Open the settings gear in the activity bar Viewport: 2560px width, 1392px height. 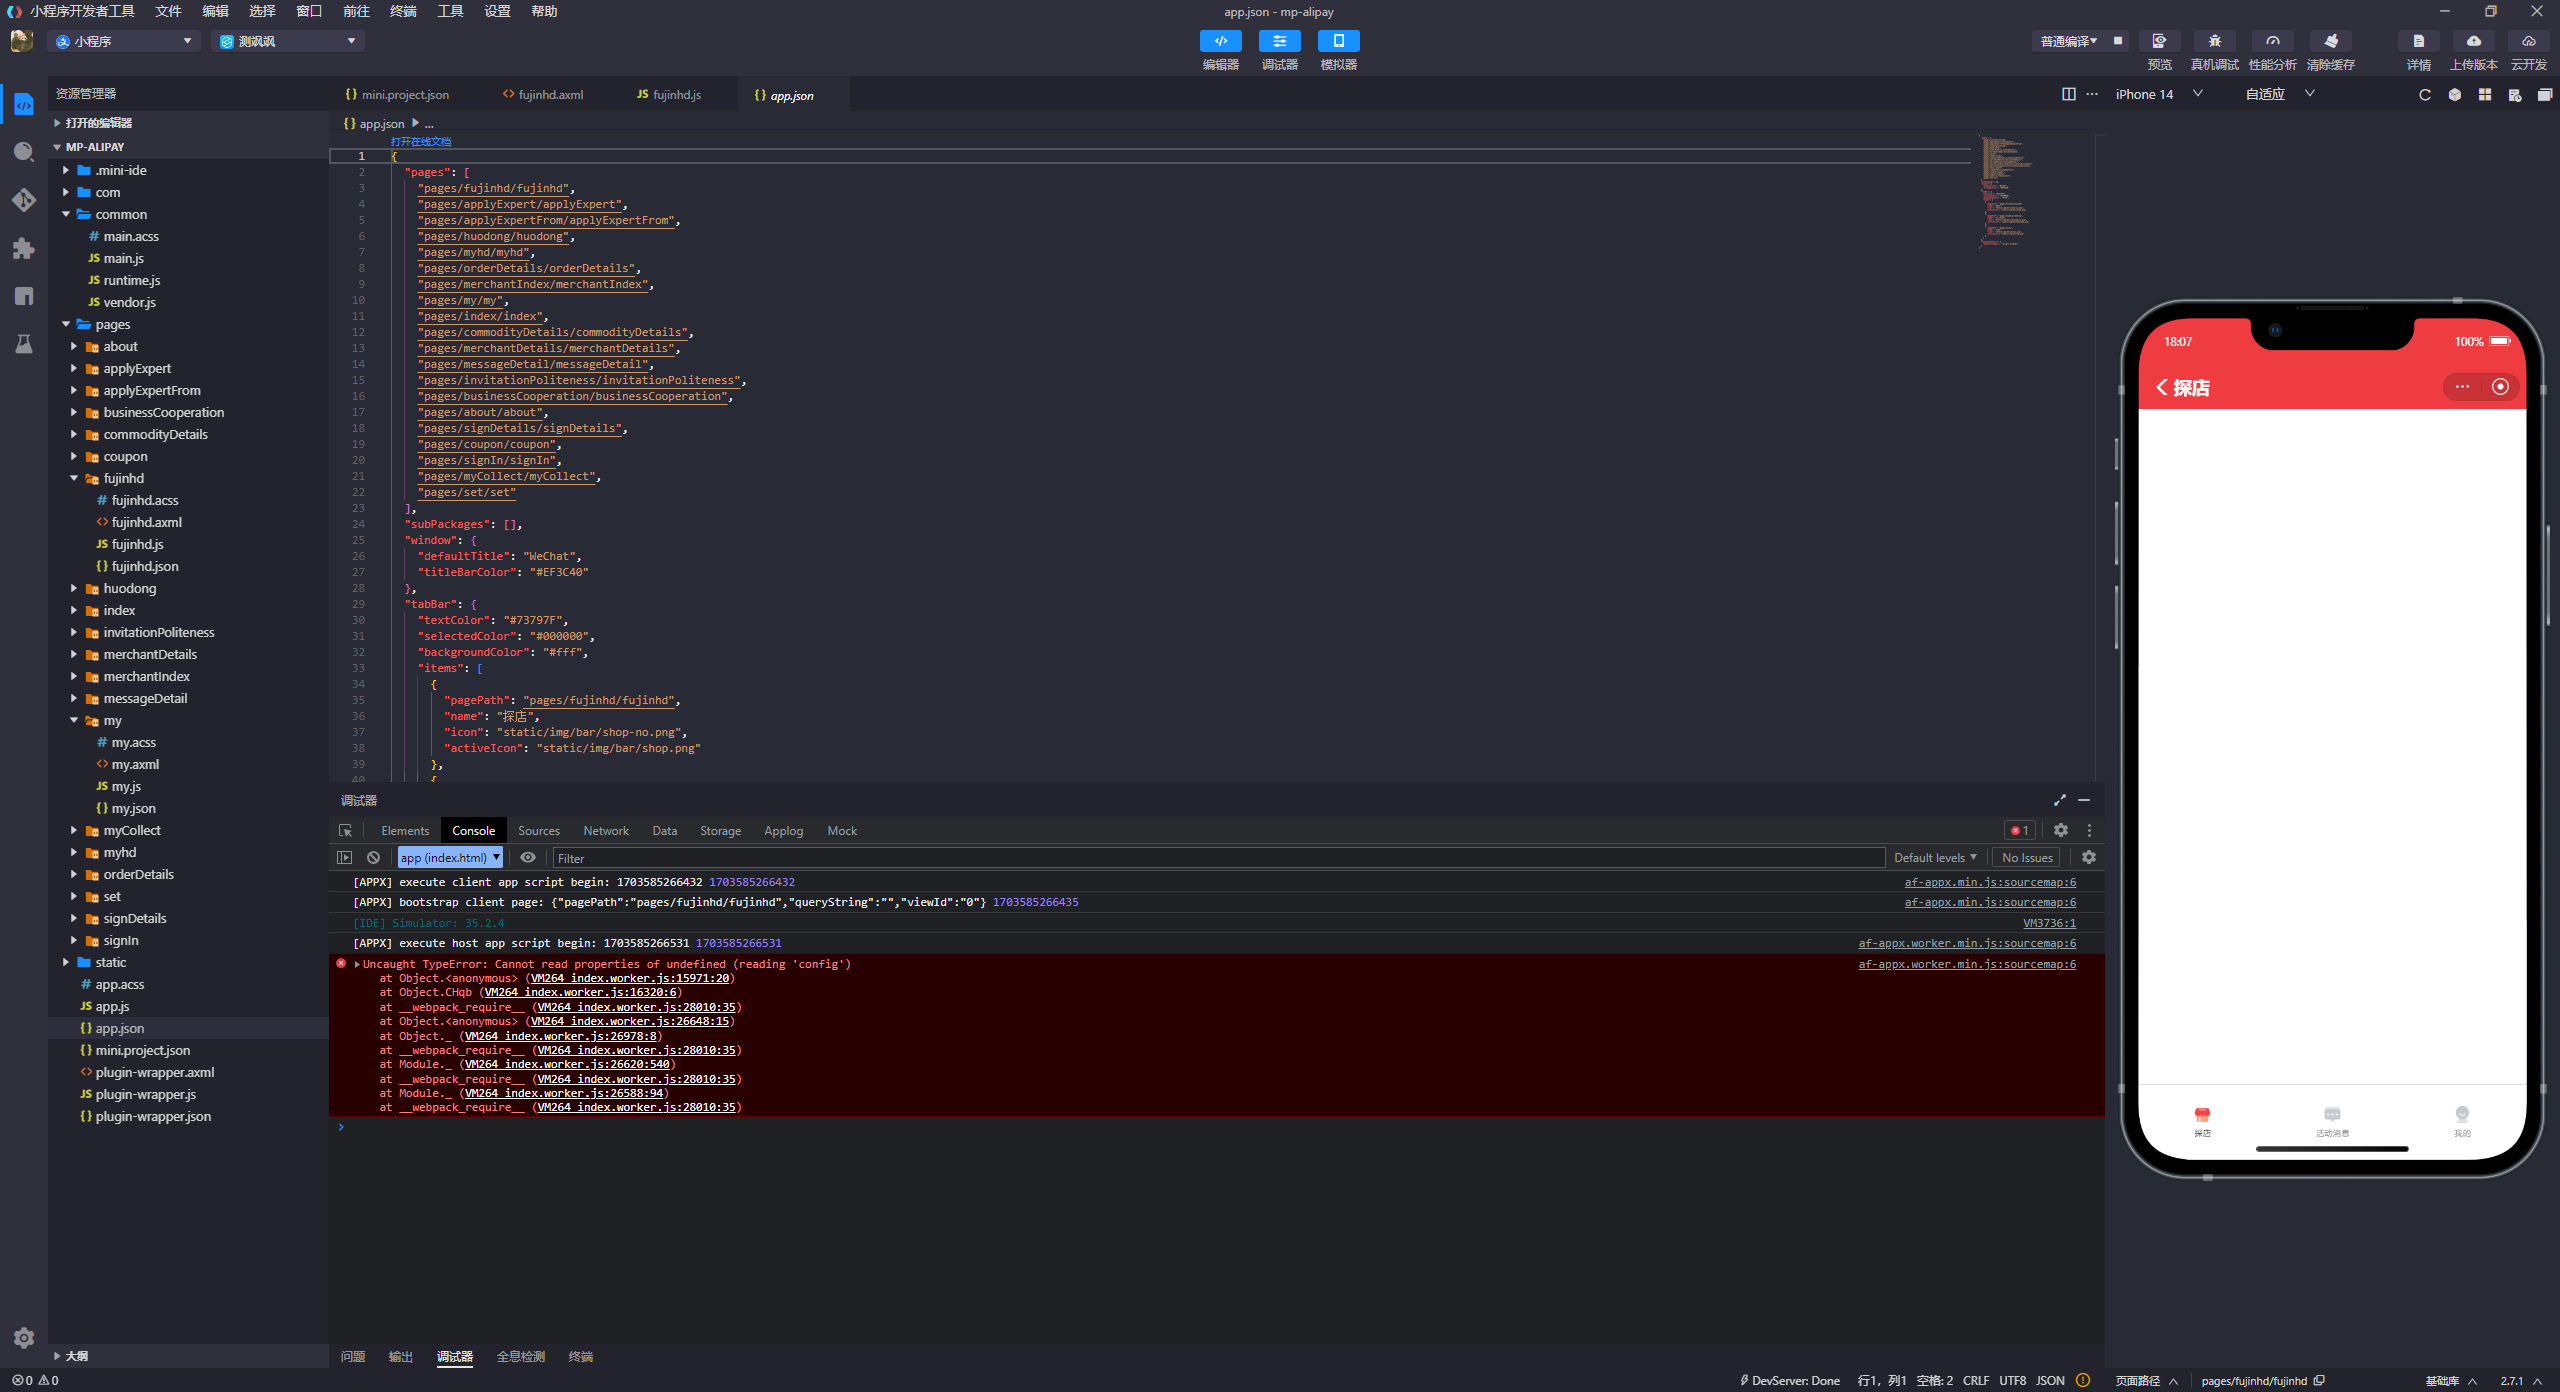tap(24, 1337)
